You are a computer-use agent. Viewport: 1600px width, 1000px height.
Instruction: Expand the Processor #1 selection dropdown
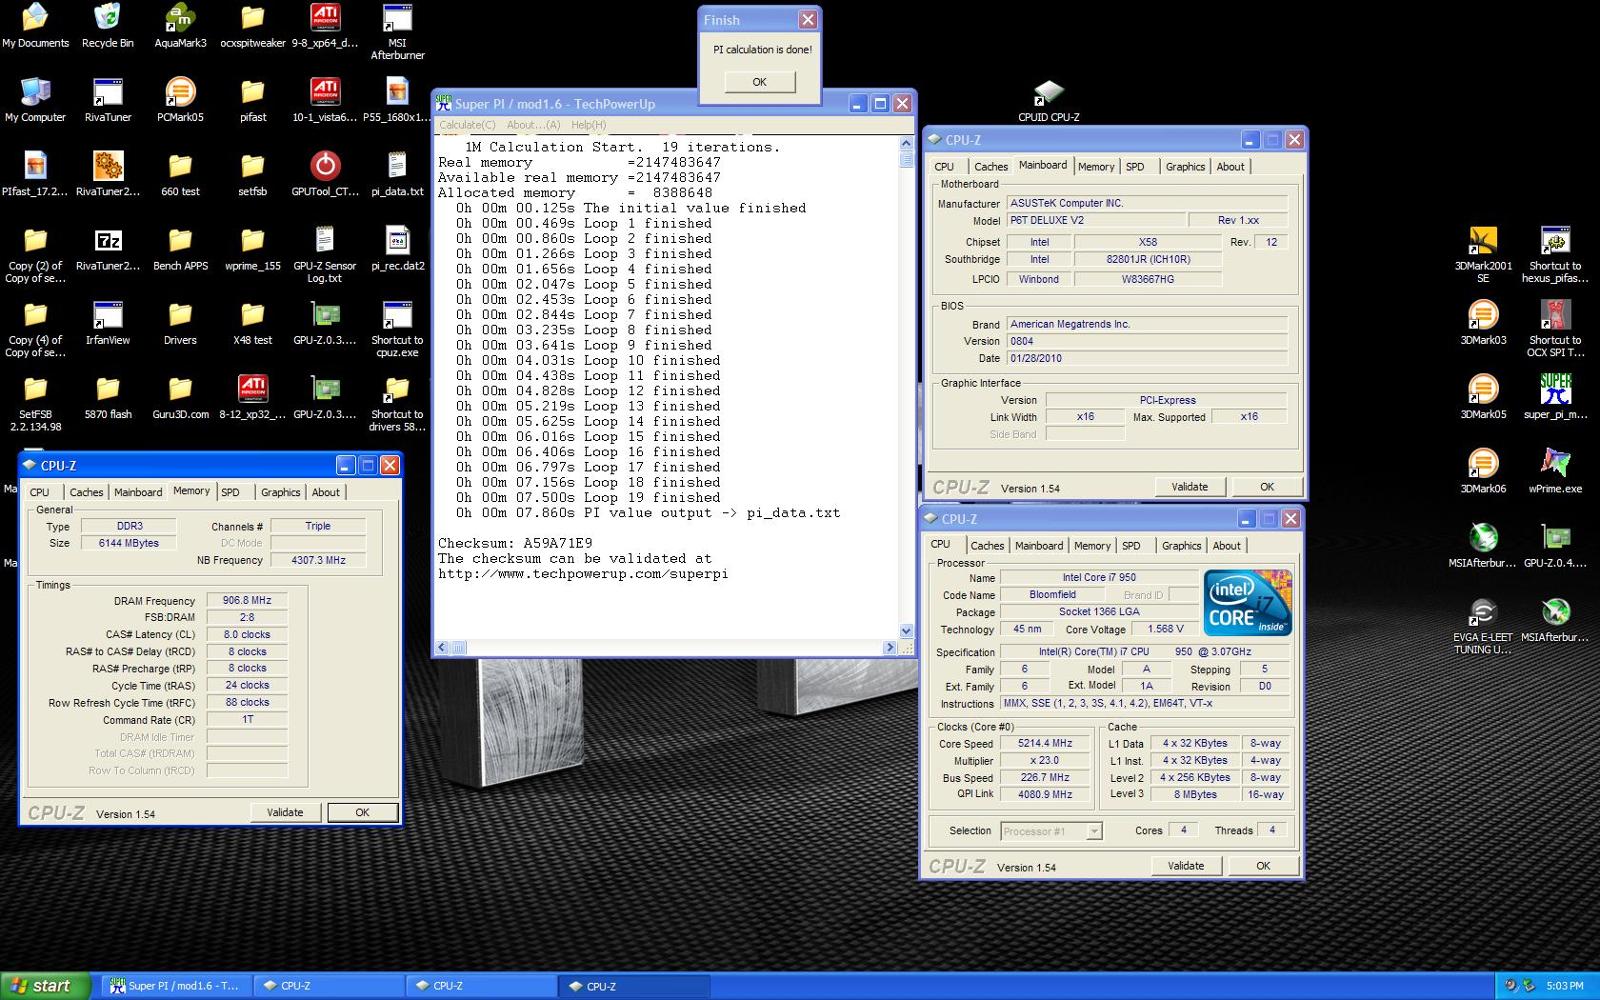point(1094,832)
